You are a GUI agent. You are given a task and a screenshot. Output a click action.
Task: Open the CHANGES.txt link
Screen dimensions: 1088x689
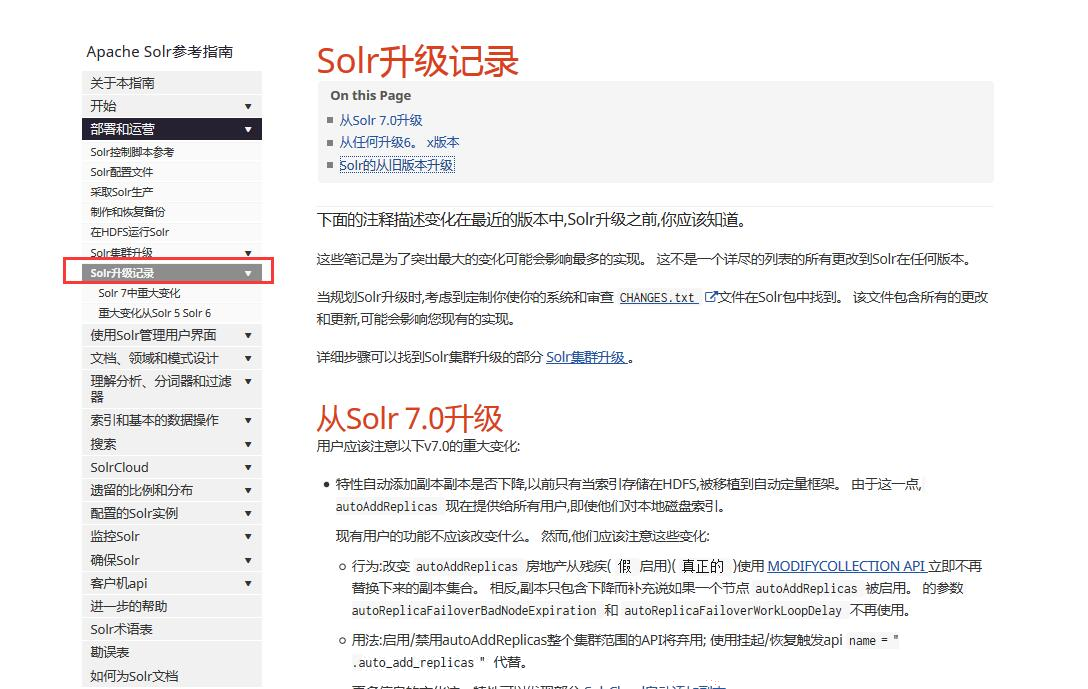click(658, 298)
